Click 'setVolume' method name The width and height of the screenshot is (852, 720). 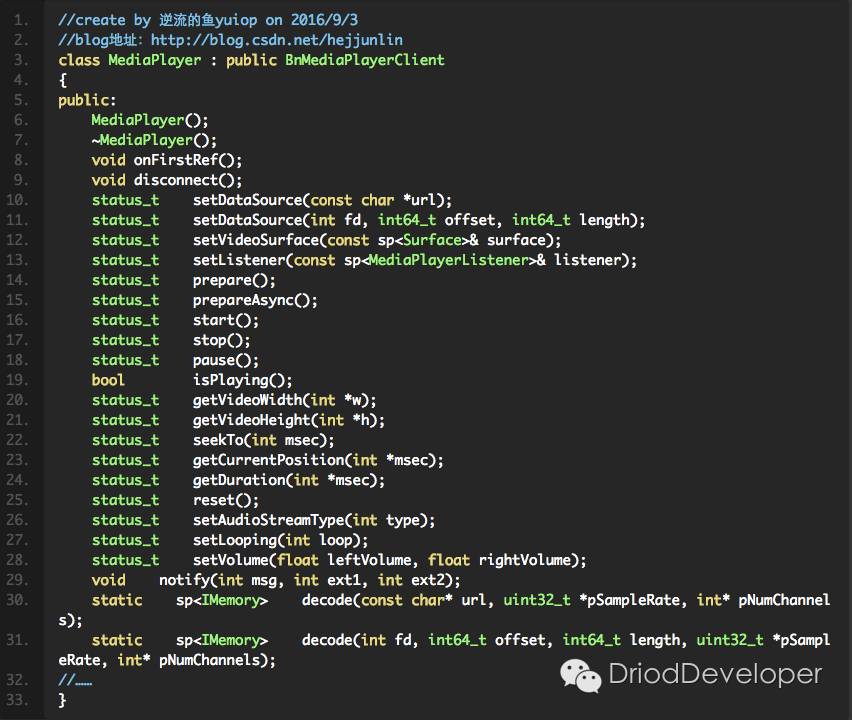pos(230,561)
